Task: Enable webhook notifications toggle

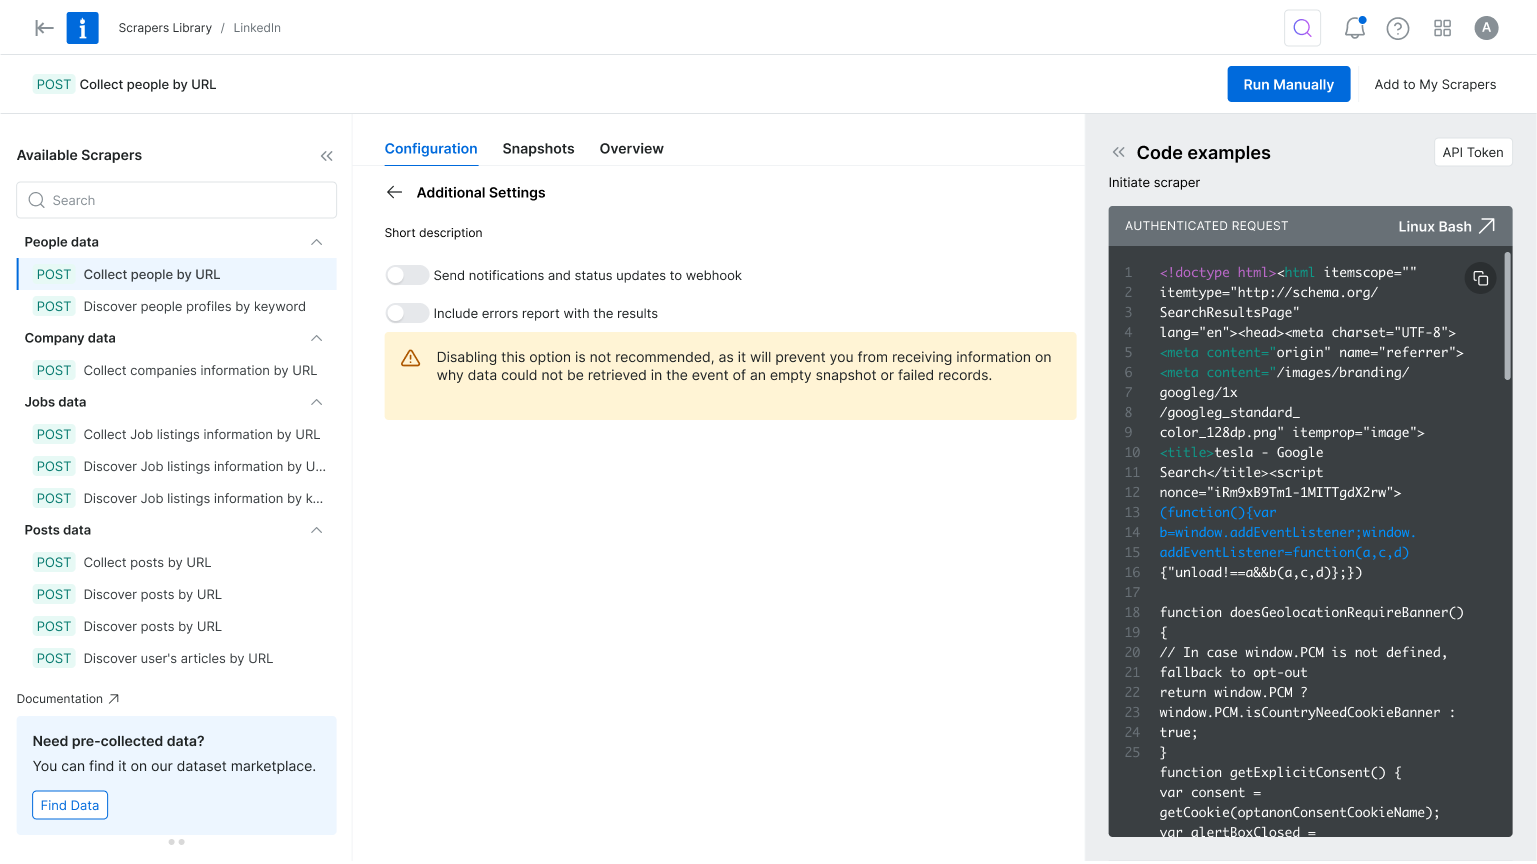Action: [x=407, y=275]
